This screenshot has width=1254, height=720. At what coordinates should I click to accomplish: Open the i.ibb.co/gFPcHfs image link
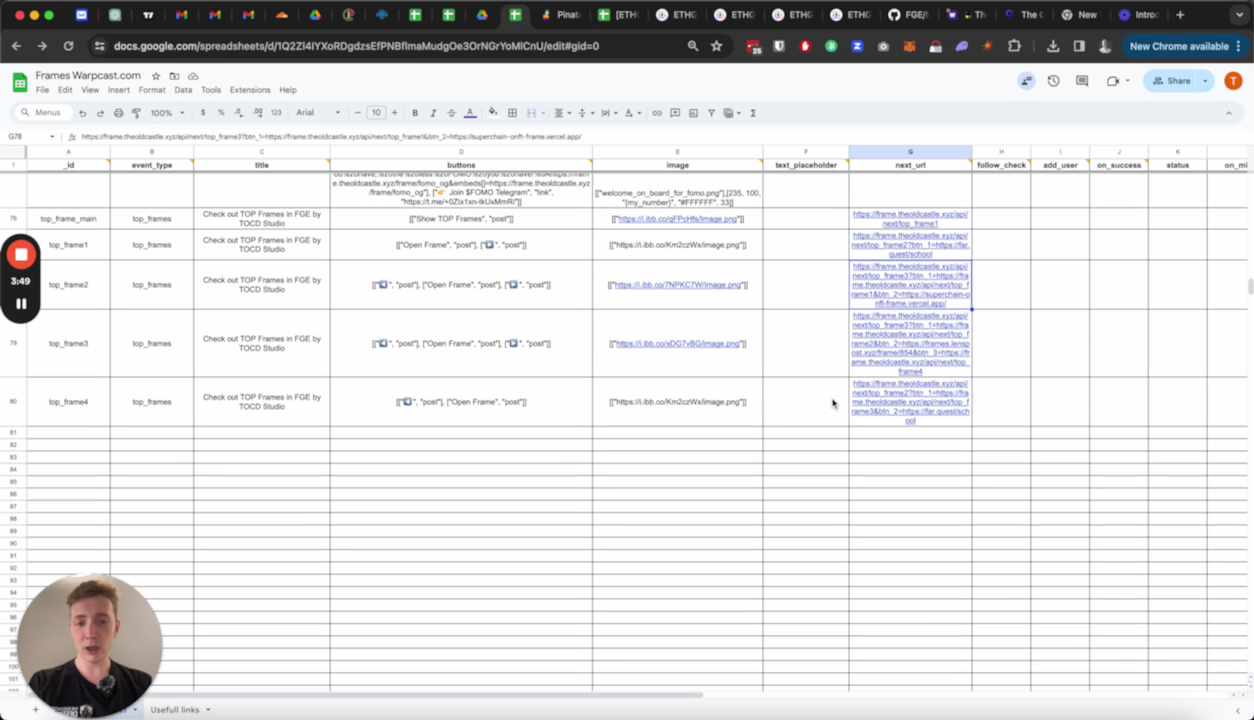coord(677,219)
